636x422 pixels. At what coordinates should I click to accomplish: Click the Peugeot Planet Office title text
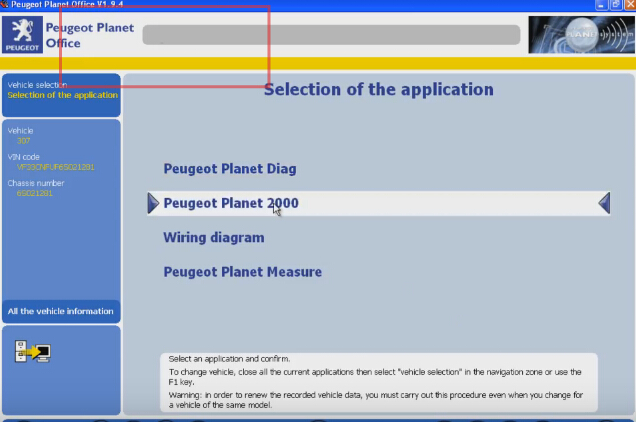(x=90, y=35)
